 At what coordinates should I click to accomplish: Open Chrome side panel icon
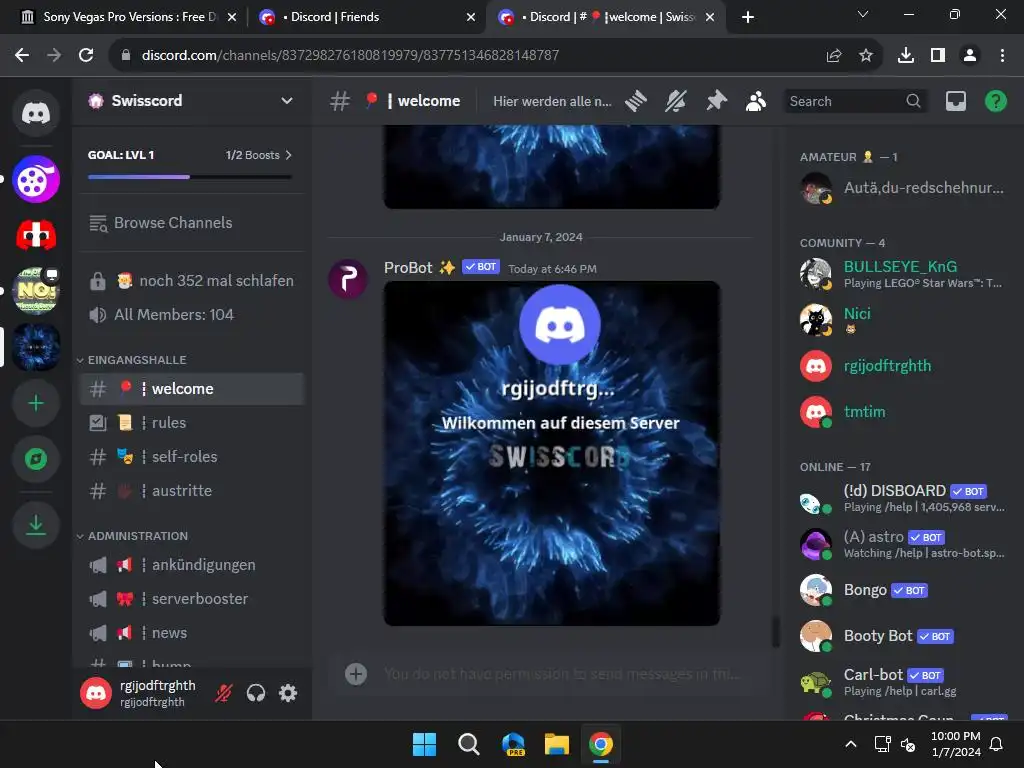938,56
